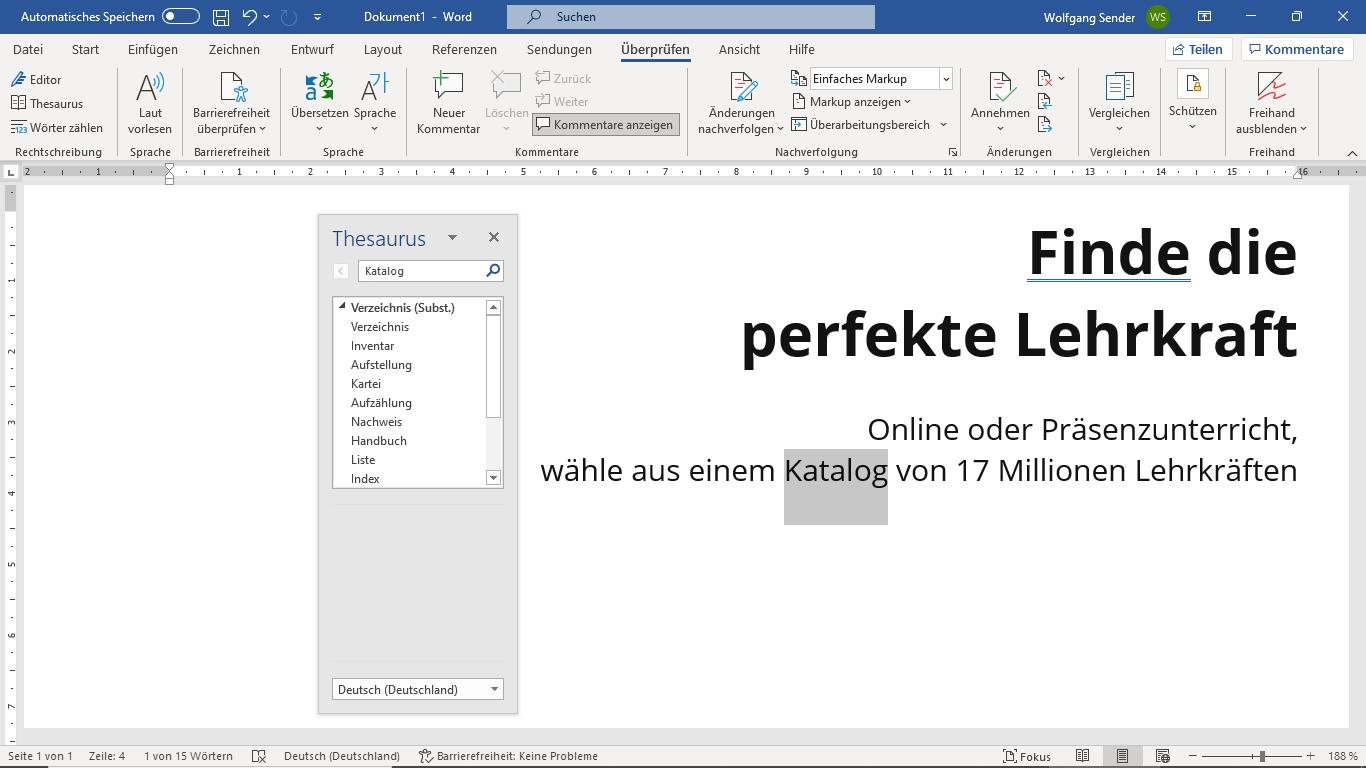
Task: Click the thesaurus search magnifier icon
Action: click(492, 271)
